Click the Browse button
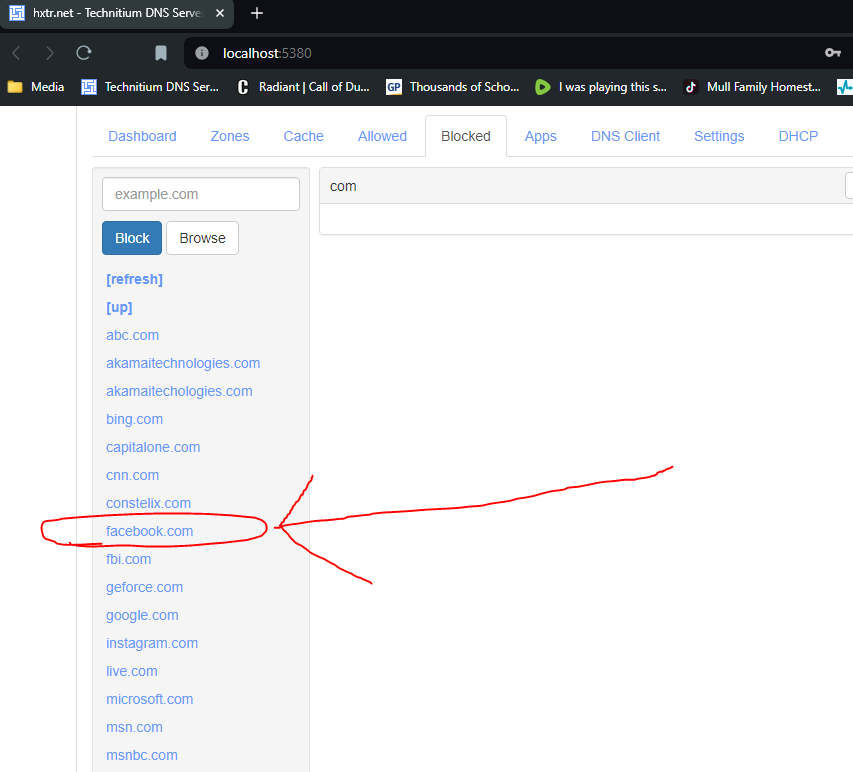The image size is (853, 772). [202, 238]
